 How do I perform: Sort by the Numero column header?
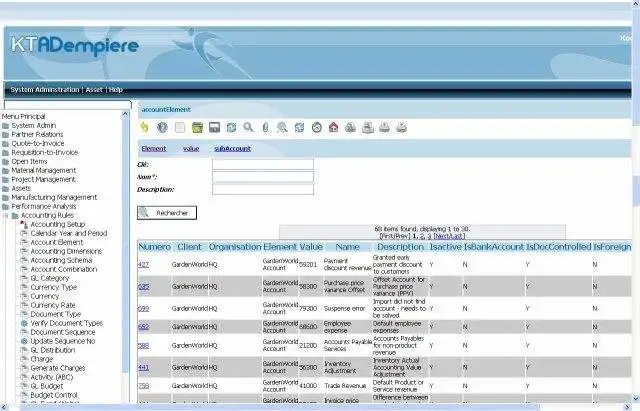tap(155, 247)
